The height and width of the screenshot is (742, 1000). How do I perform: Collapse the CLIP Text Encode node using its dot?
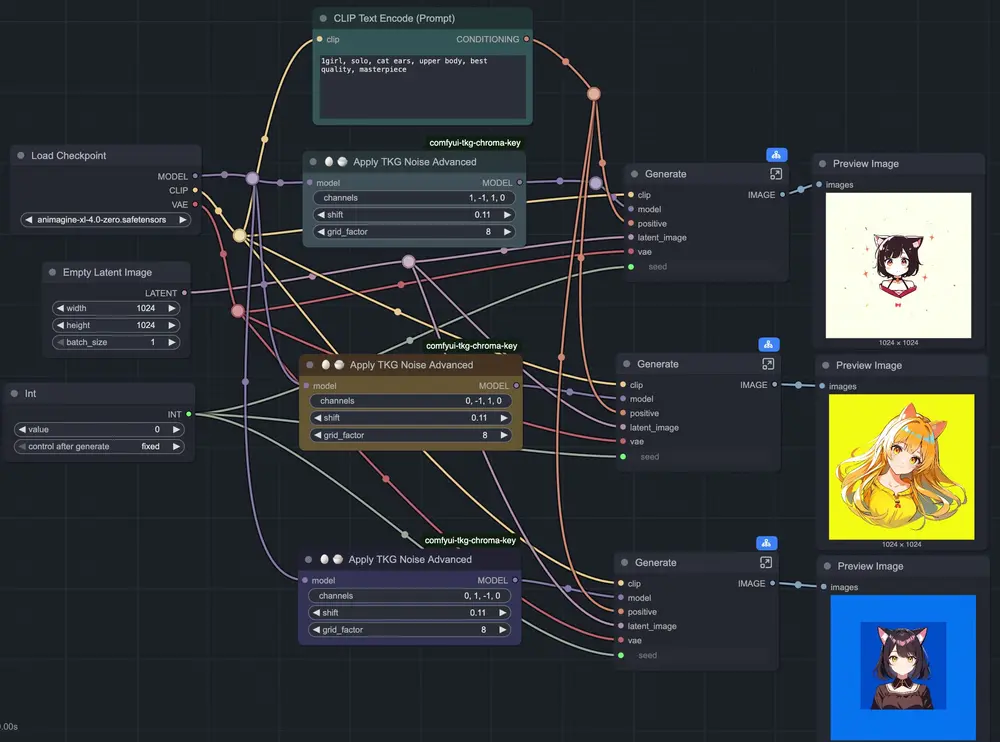pos(323,18)
